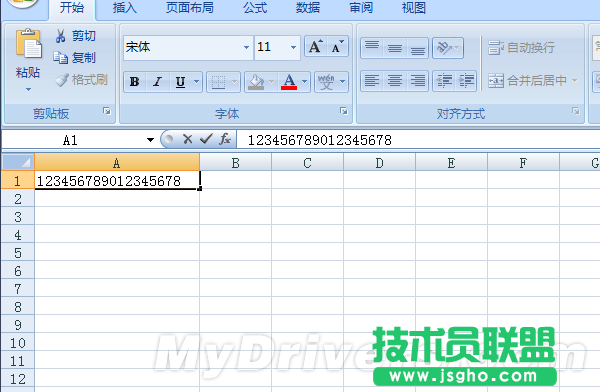The height and width of the screenshot is (392, 600).
Task: Switch to the 开始 tab
Action: (72, 8)
